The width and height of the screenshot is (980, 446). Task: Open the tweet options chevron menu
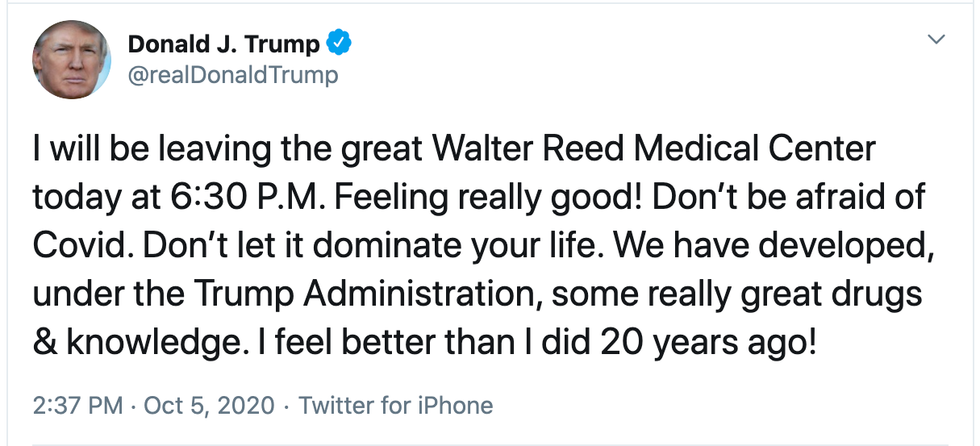pos(937,40)
